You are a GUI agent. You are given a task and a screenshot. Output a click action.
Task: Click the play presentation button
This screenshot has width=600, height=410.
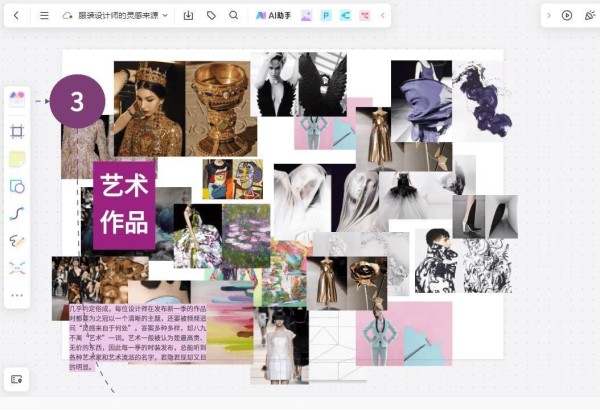pyautogui.click(x=567, y=16)
